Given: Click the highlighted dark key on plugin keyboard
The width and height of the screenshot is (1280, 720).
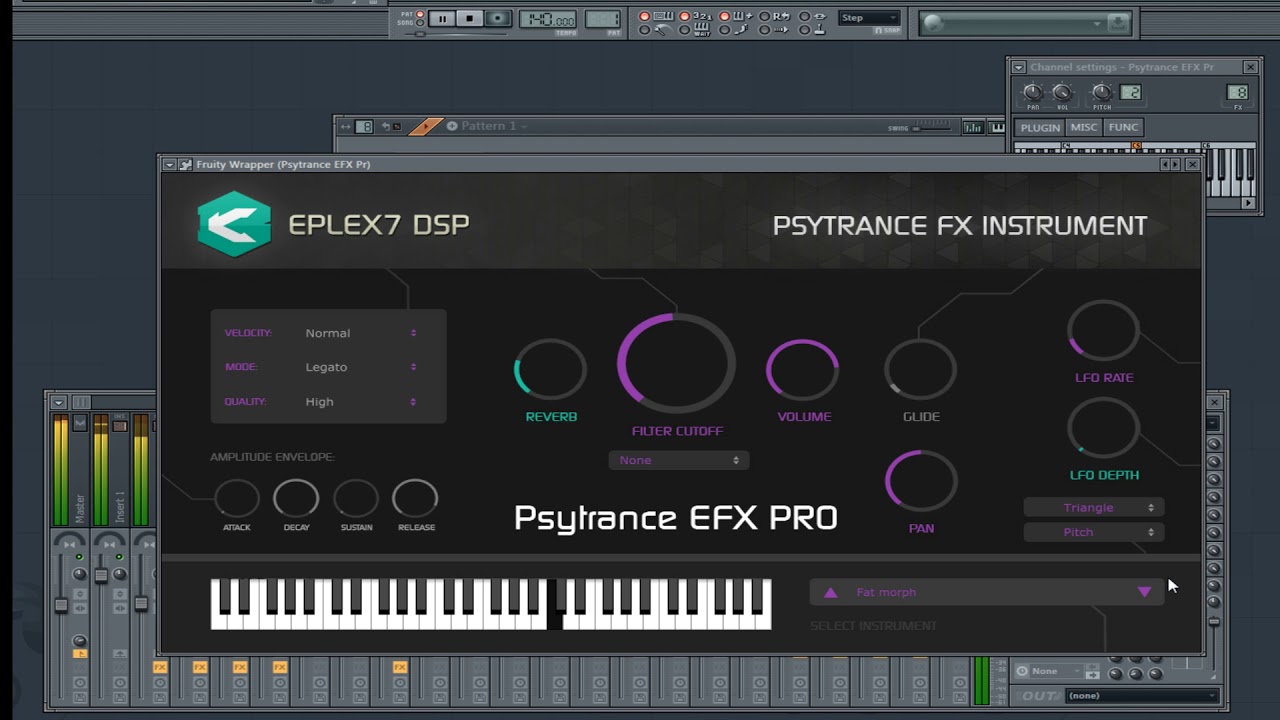Looking at the screenshot, I should (x=555, y=604).
